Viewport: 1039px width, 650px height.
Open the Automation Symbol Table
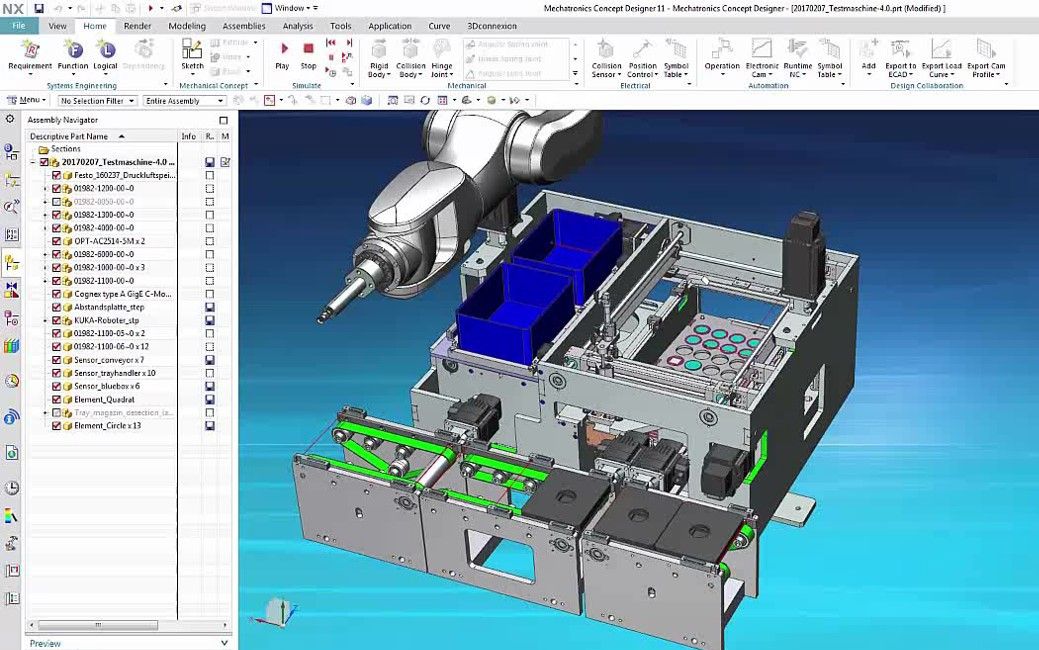(830, 58)
